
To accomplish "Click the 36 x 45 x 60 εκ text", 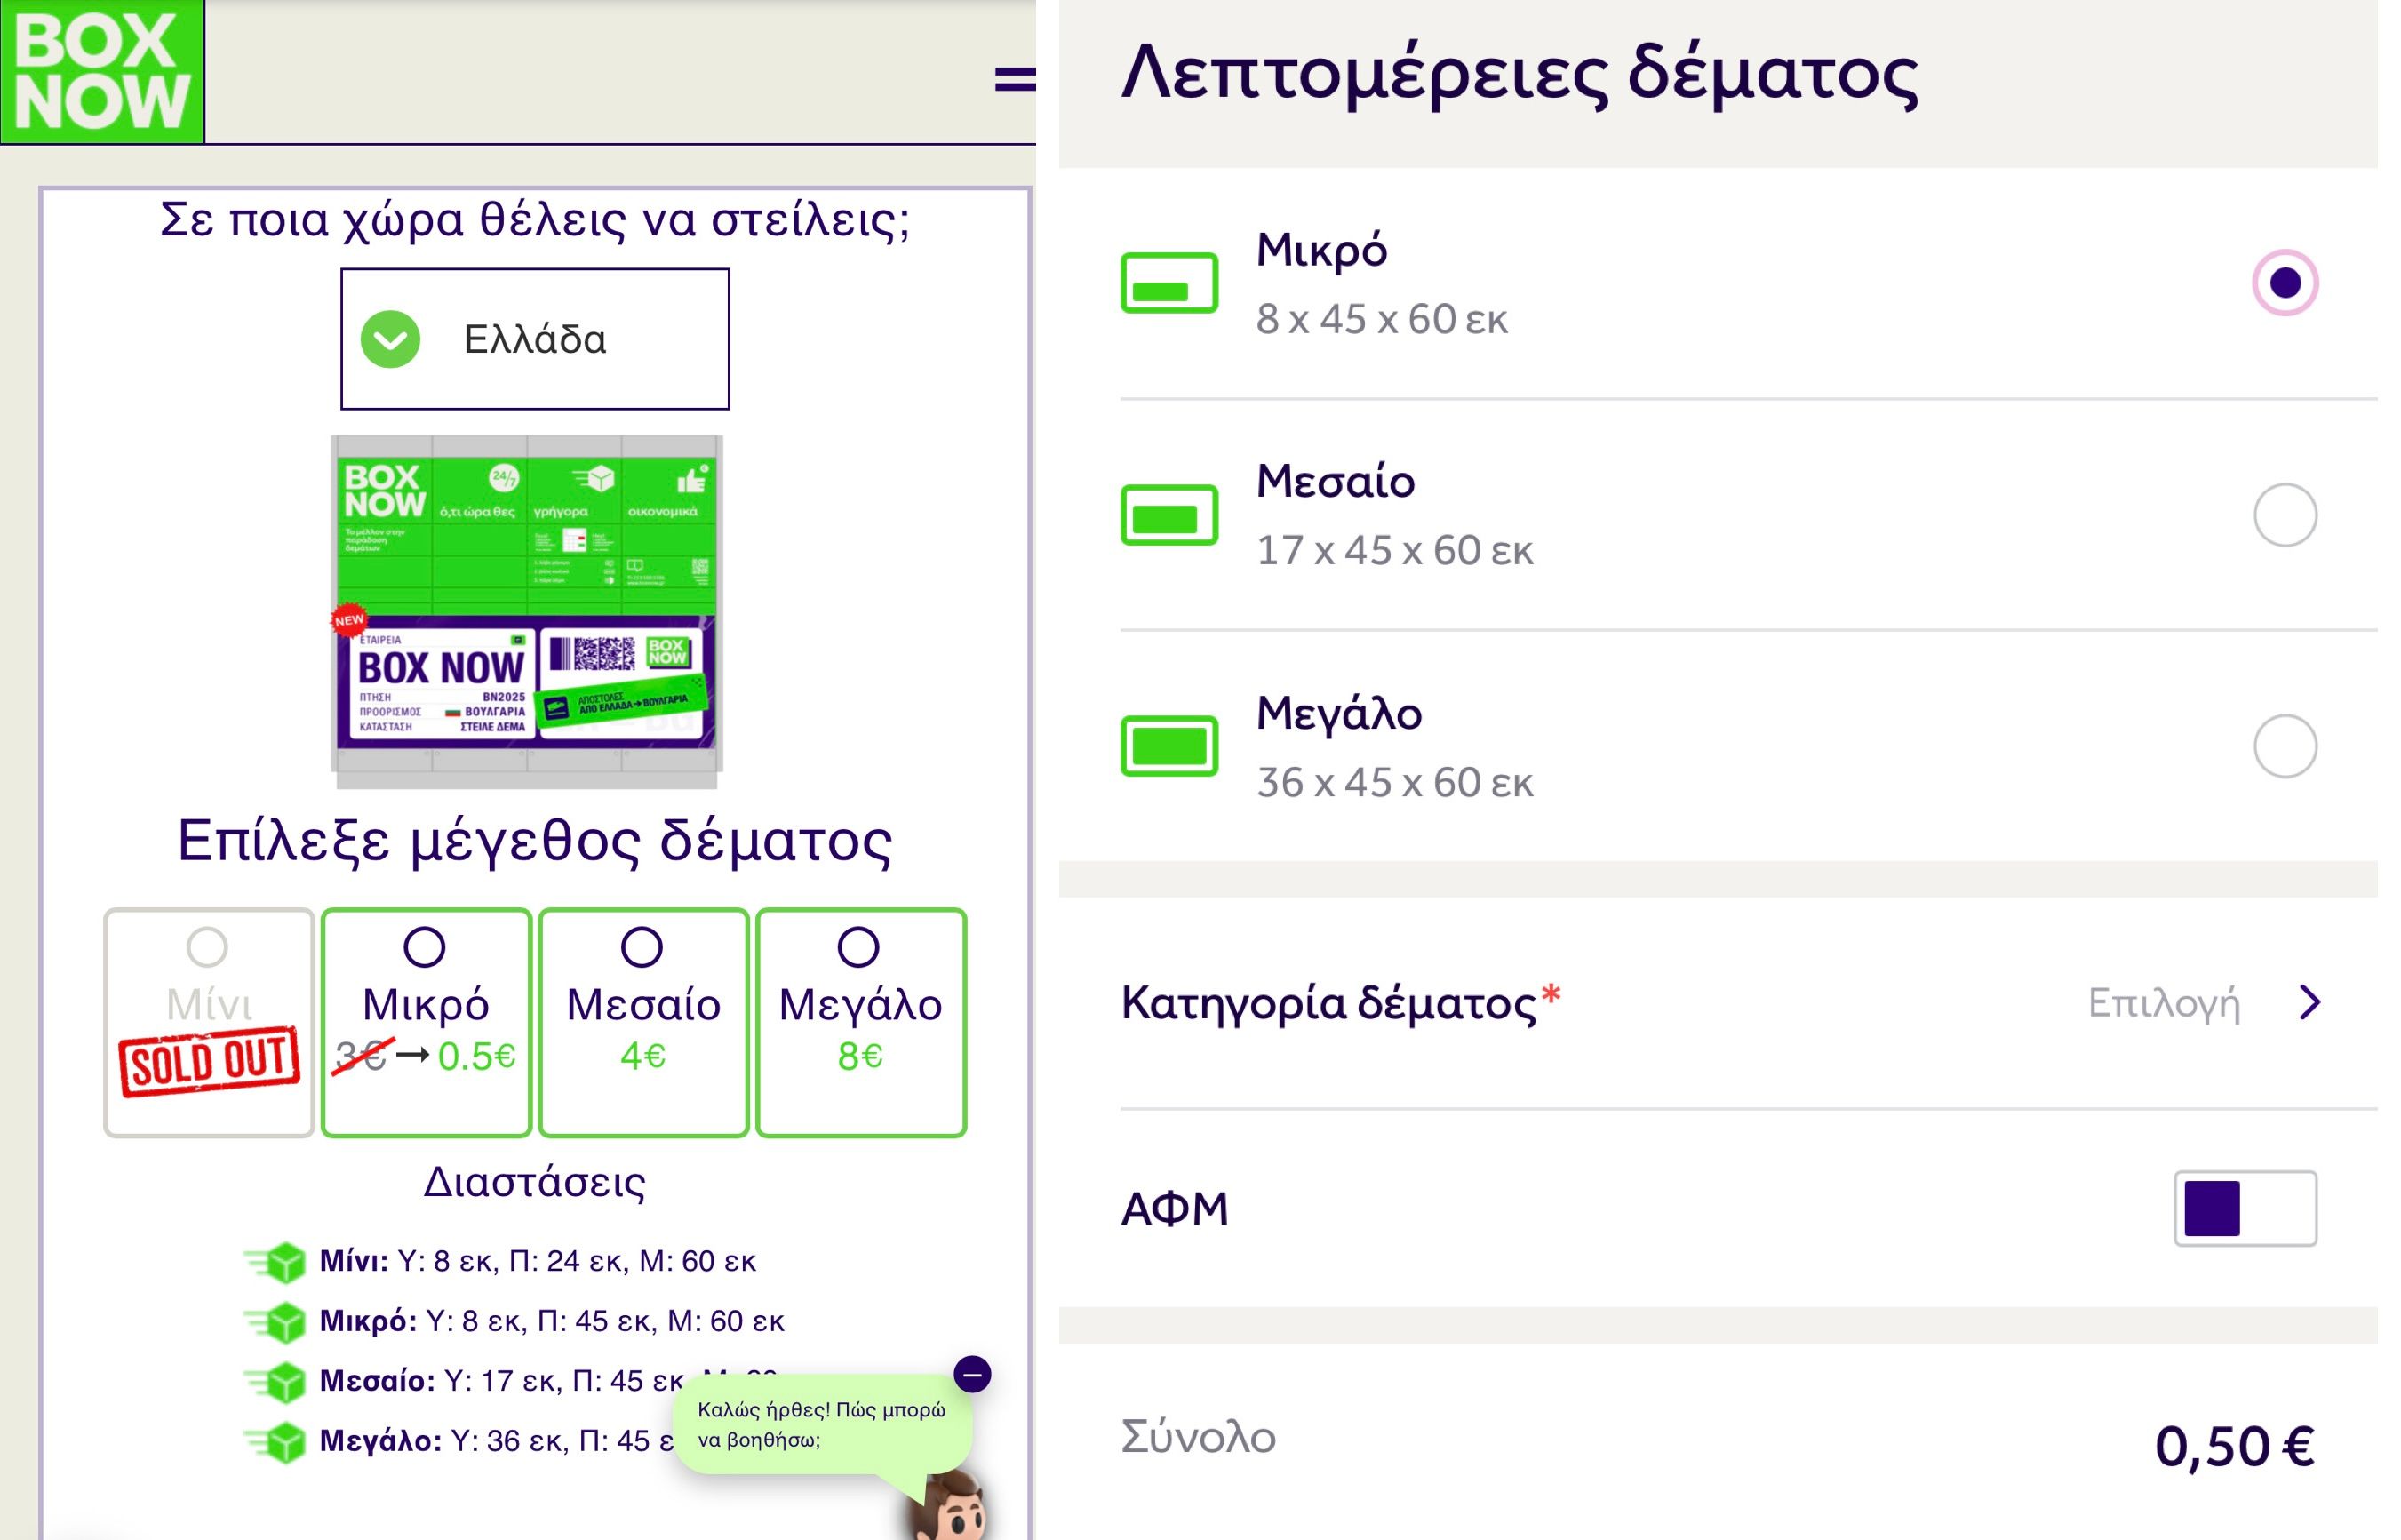I will pos(1394,782).
